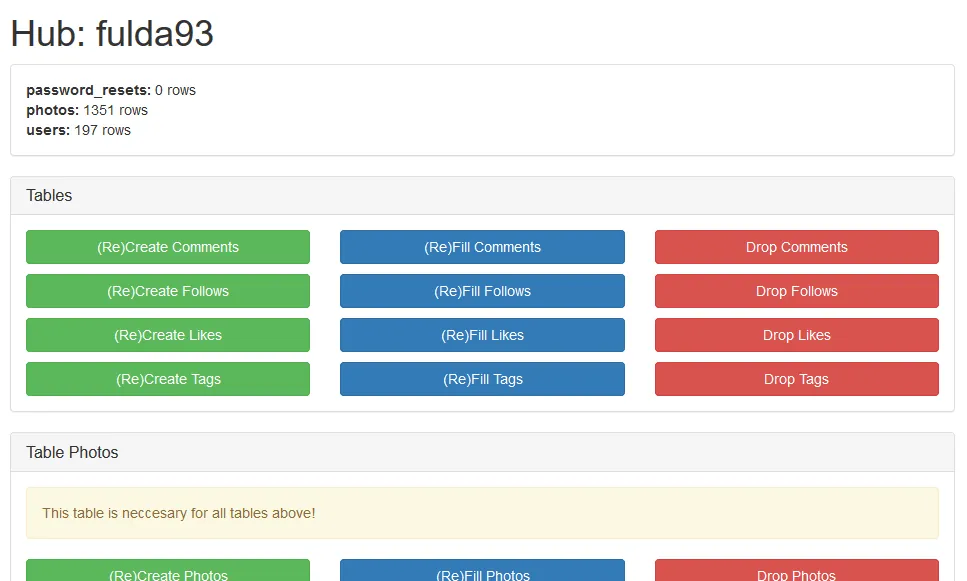Run (Re)Fill Follows

(482, 291)
